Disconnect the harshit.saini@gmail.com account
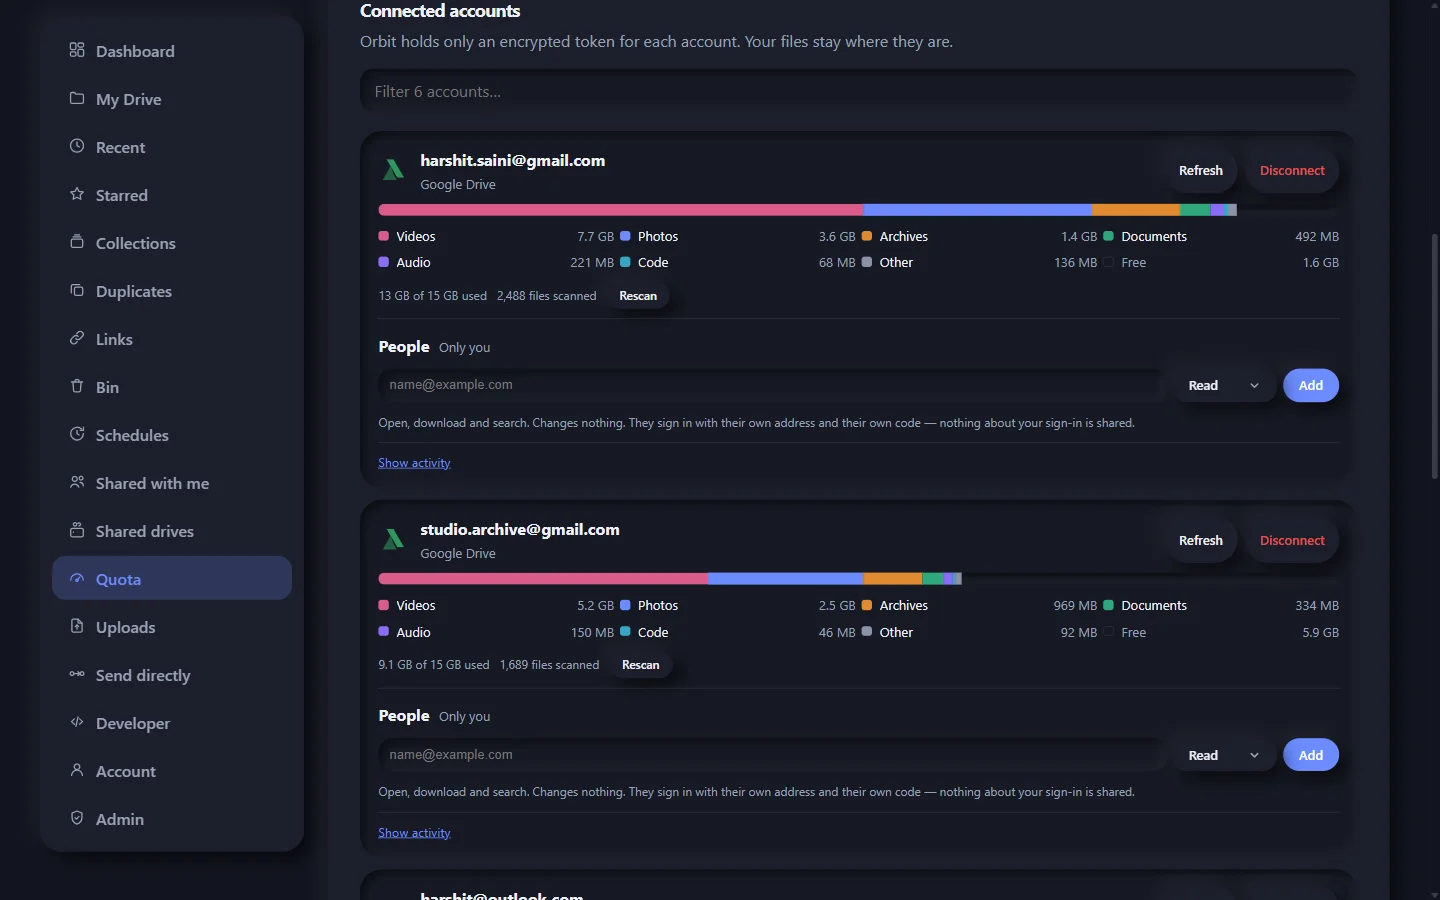This screenshot has height=900, width=1440. click(1292, 171)
